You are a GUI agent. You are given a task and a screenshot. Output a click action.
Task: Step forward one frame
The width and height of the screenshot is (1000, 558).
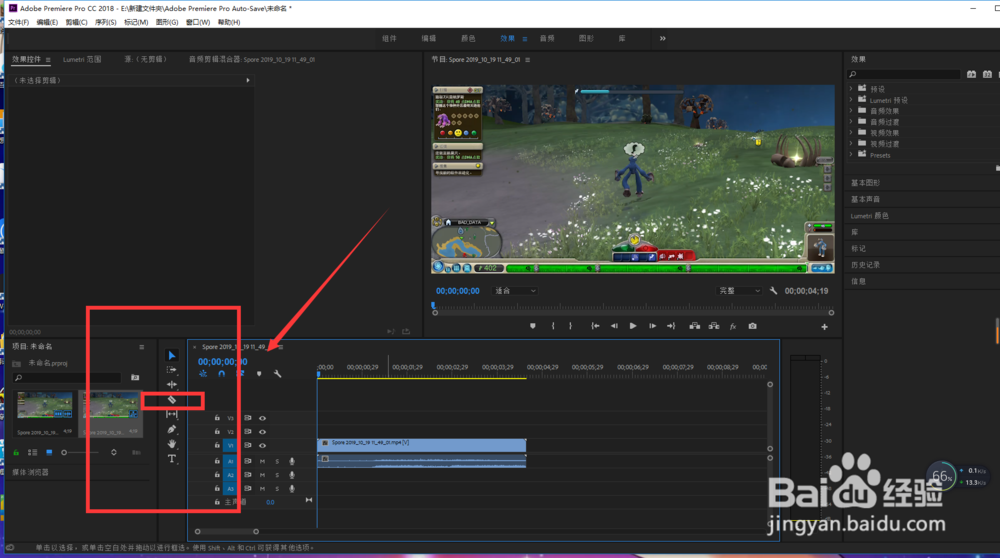[x=652, y=326]
